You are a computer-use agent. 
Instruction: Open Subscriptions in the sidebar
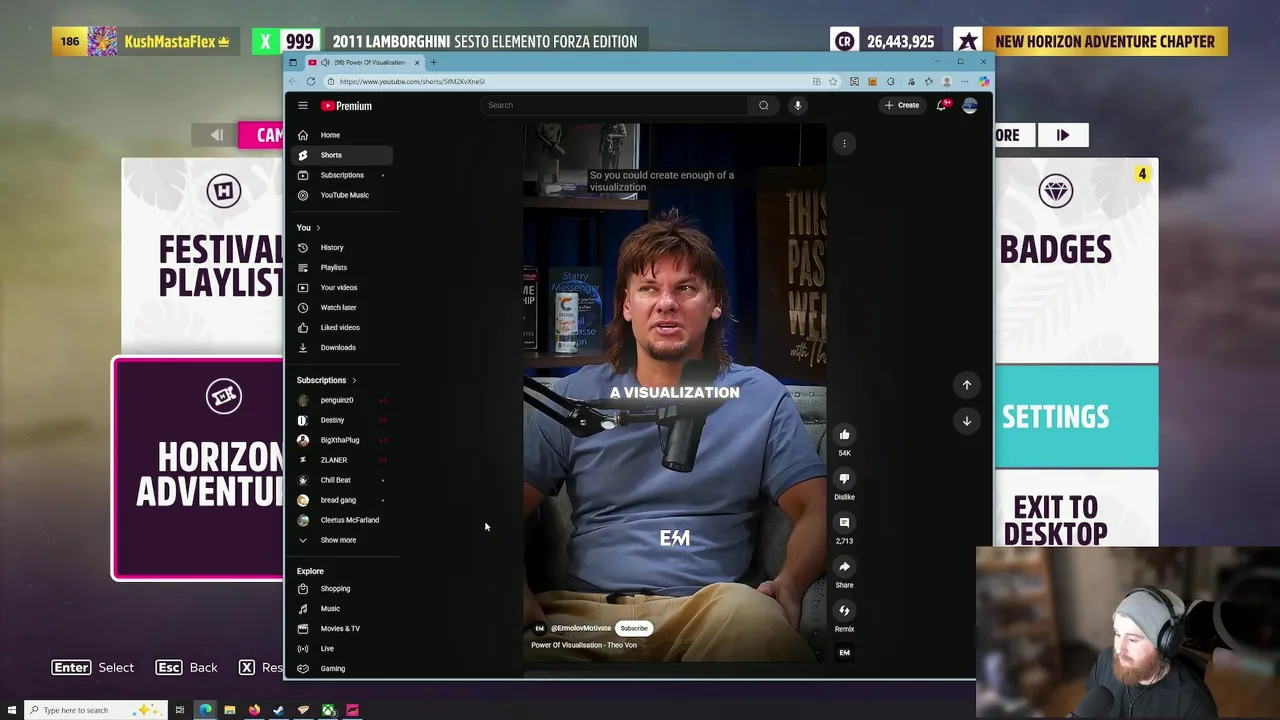pos(342,175)
